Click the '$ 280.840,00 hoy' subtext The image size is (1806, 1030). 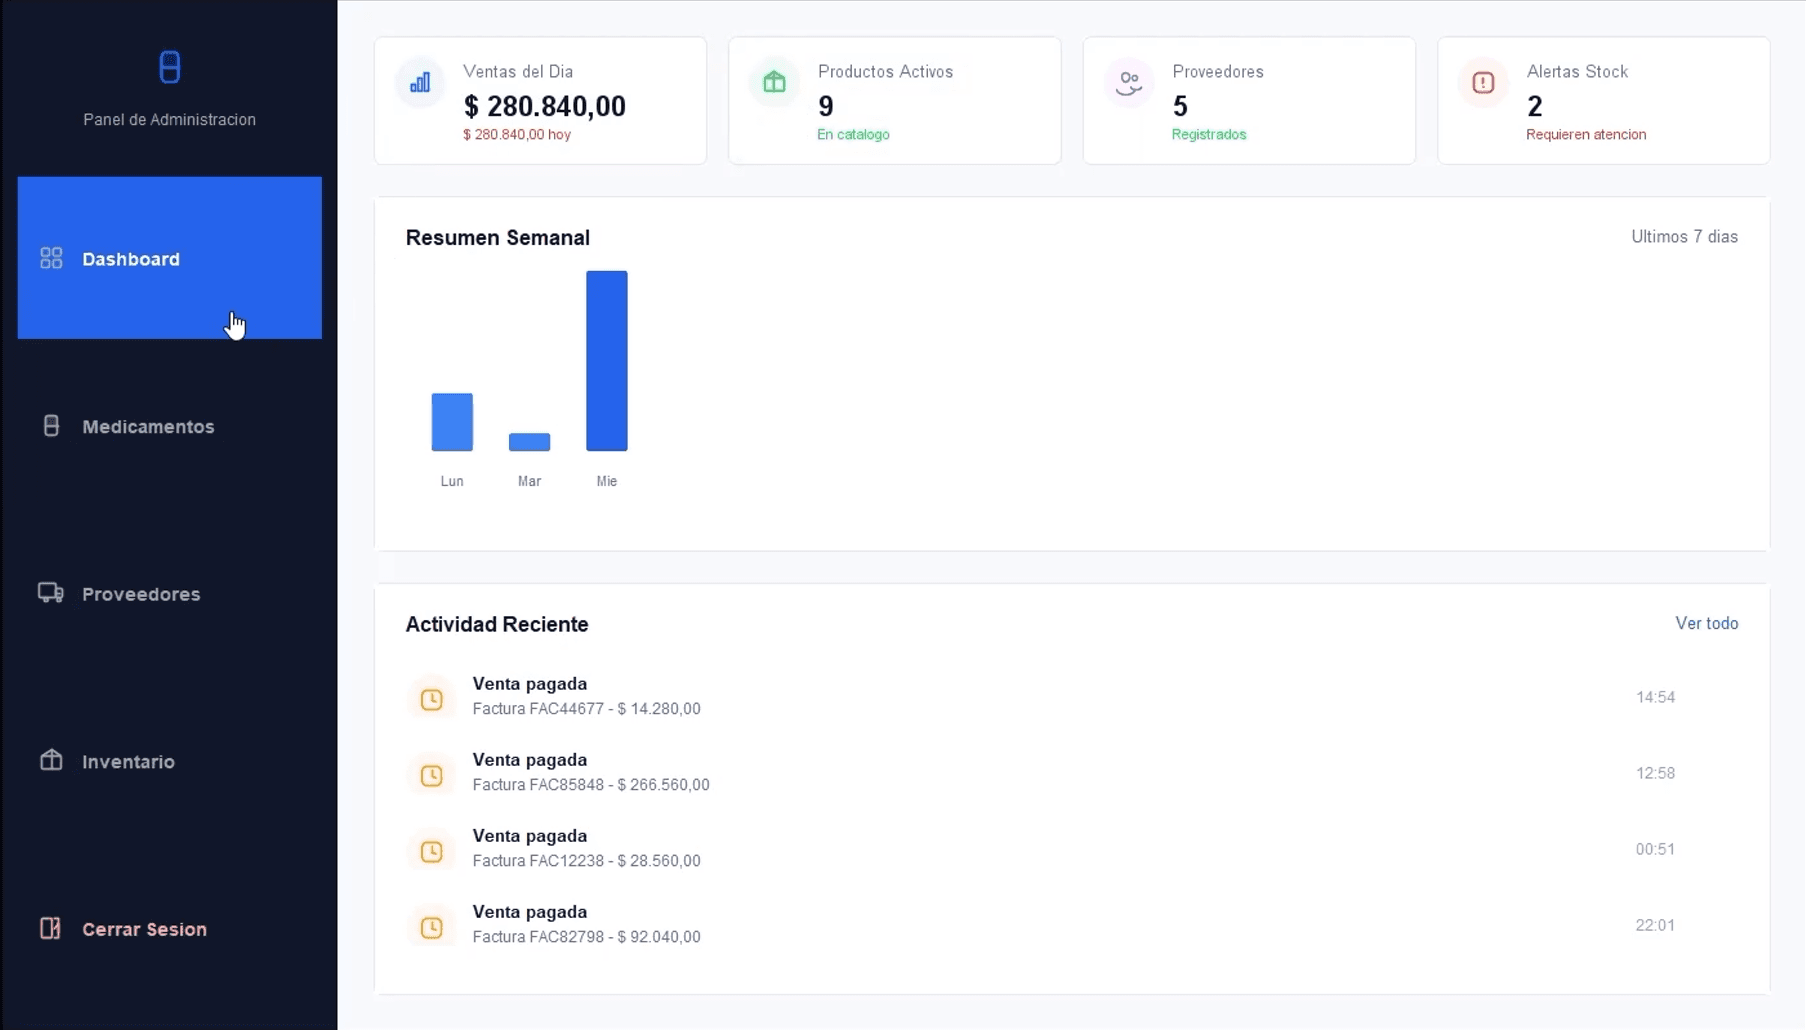click(x=517, y=134)
